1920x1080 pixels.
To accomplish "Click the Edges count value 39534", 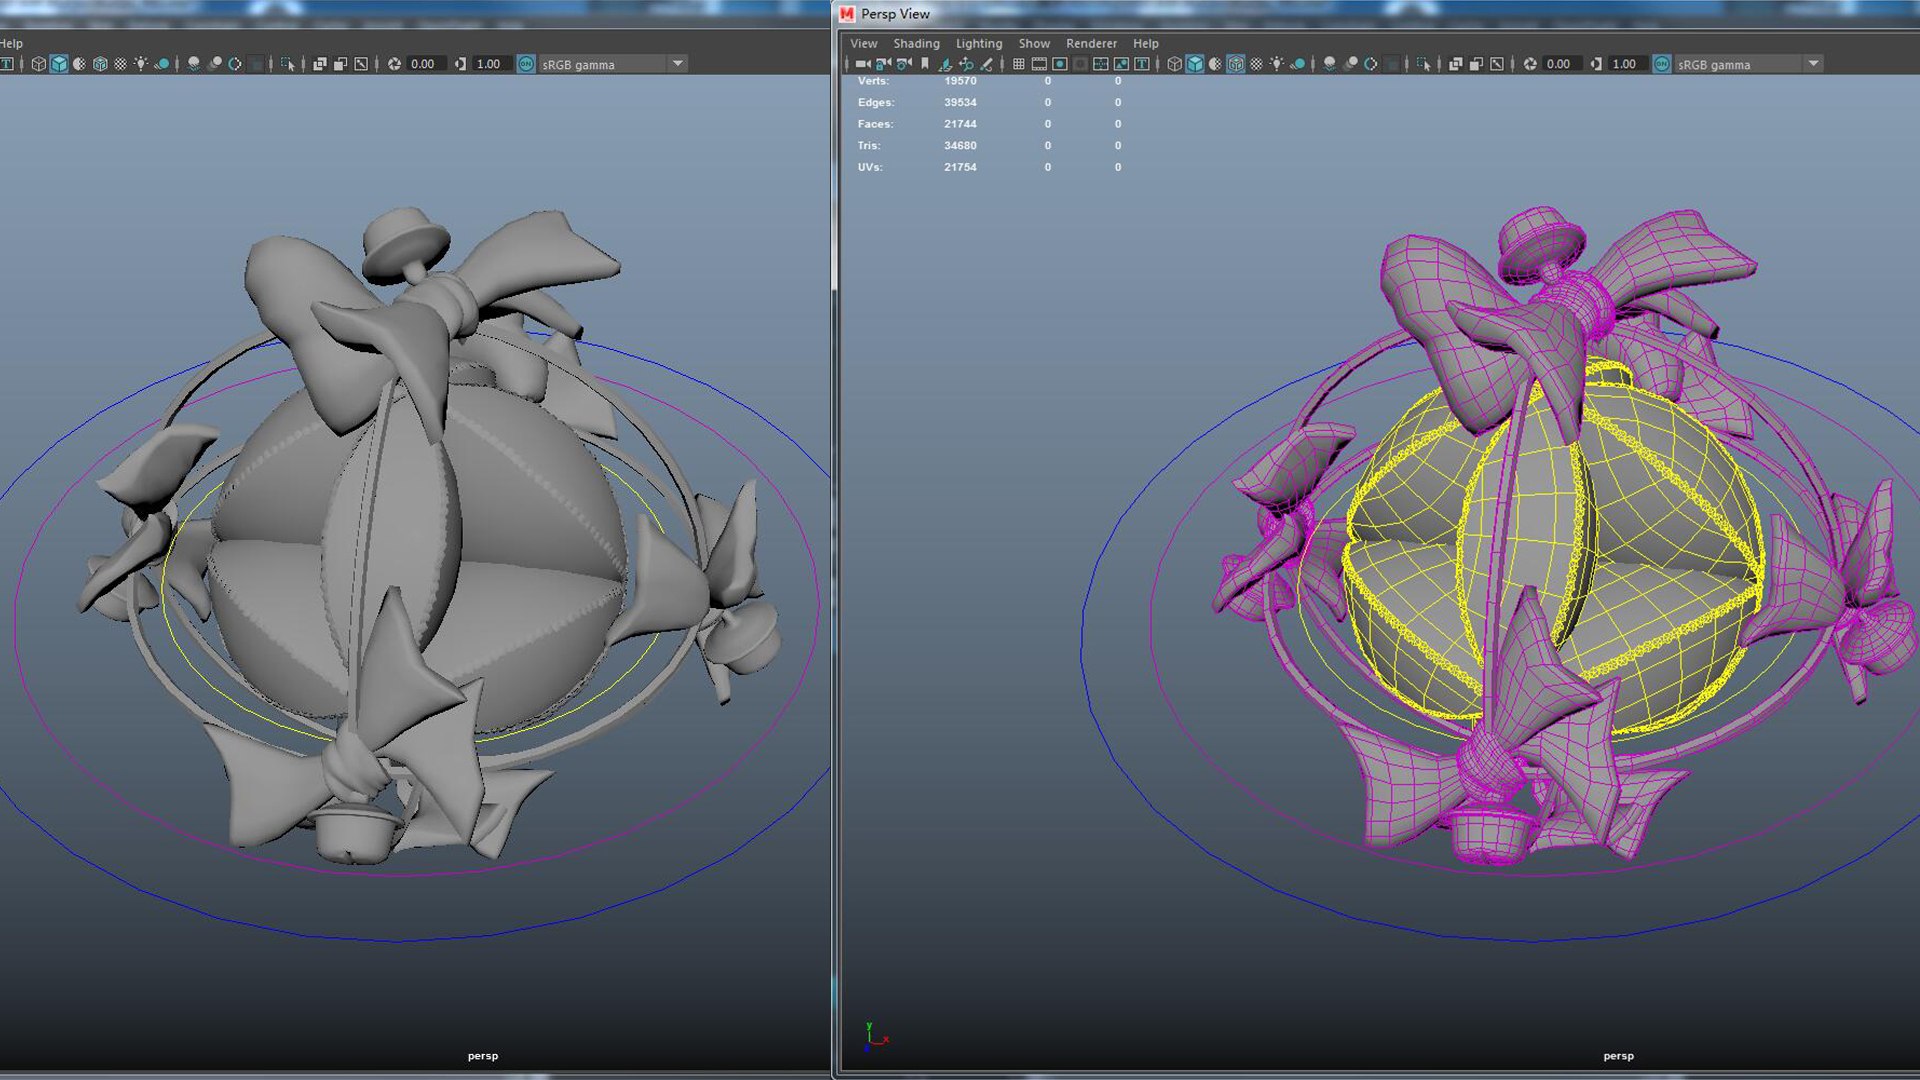I will pyautogui.click(x=960, y=103).
